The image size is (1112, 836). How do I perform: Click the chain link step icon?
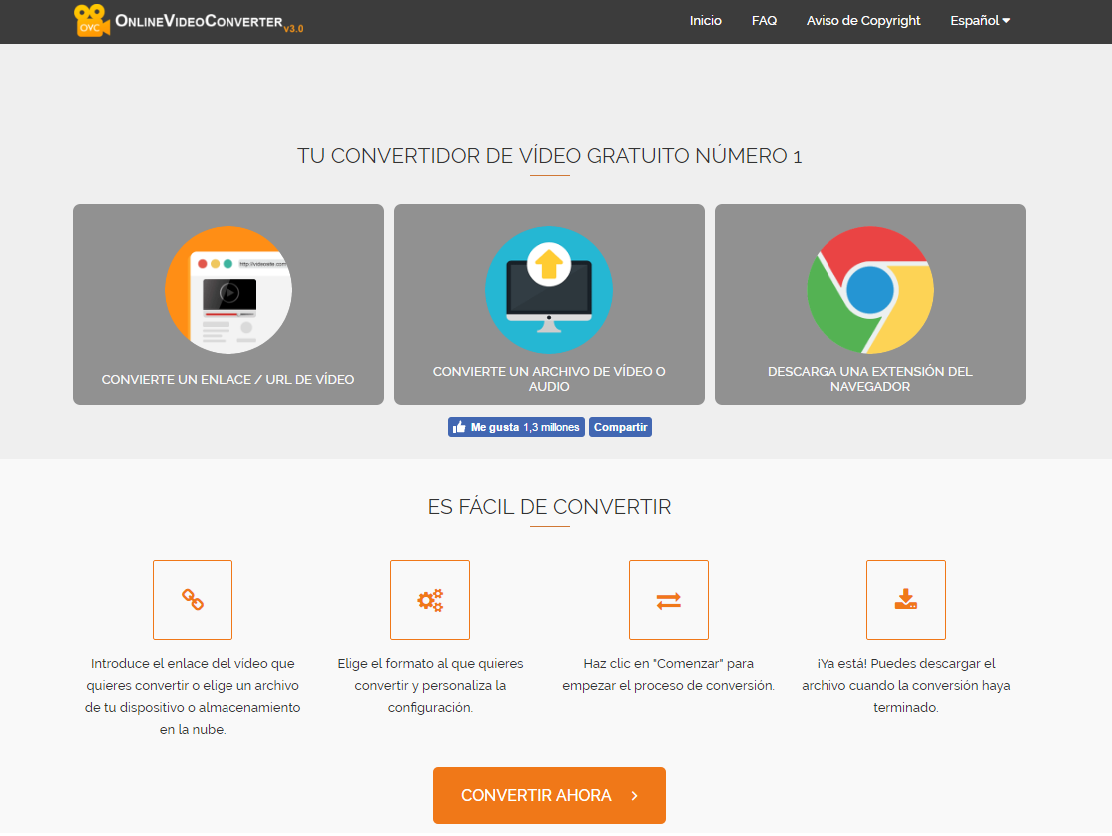pyautogui.click(x=192, y=600)
